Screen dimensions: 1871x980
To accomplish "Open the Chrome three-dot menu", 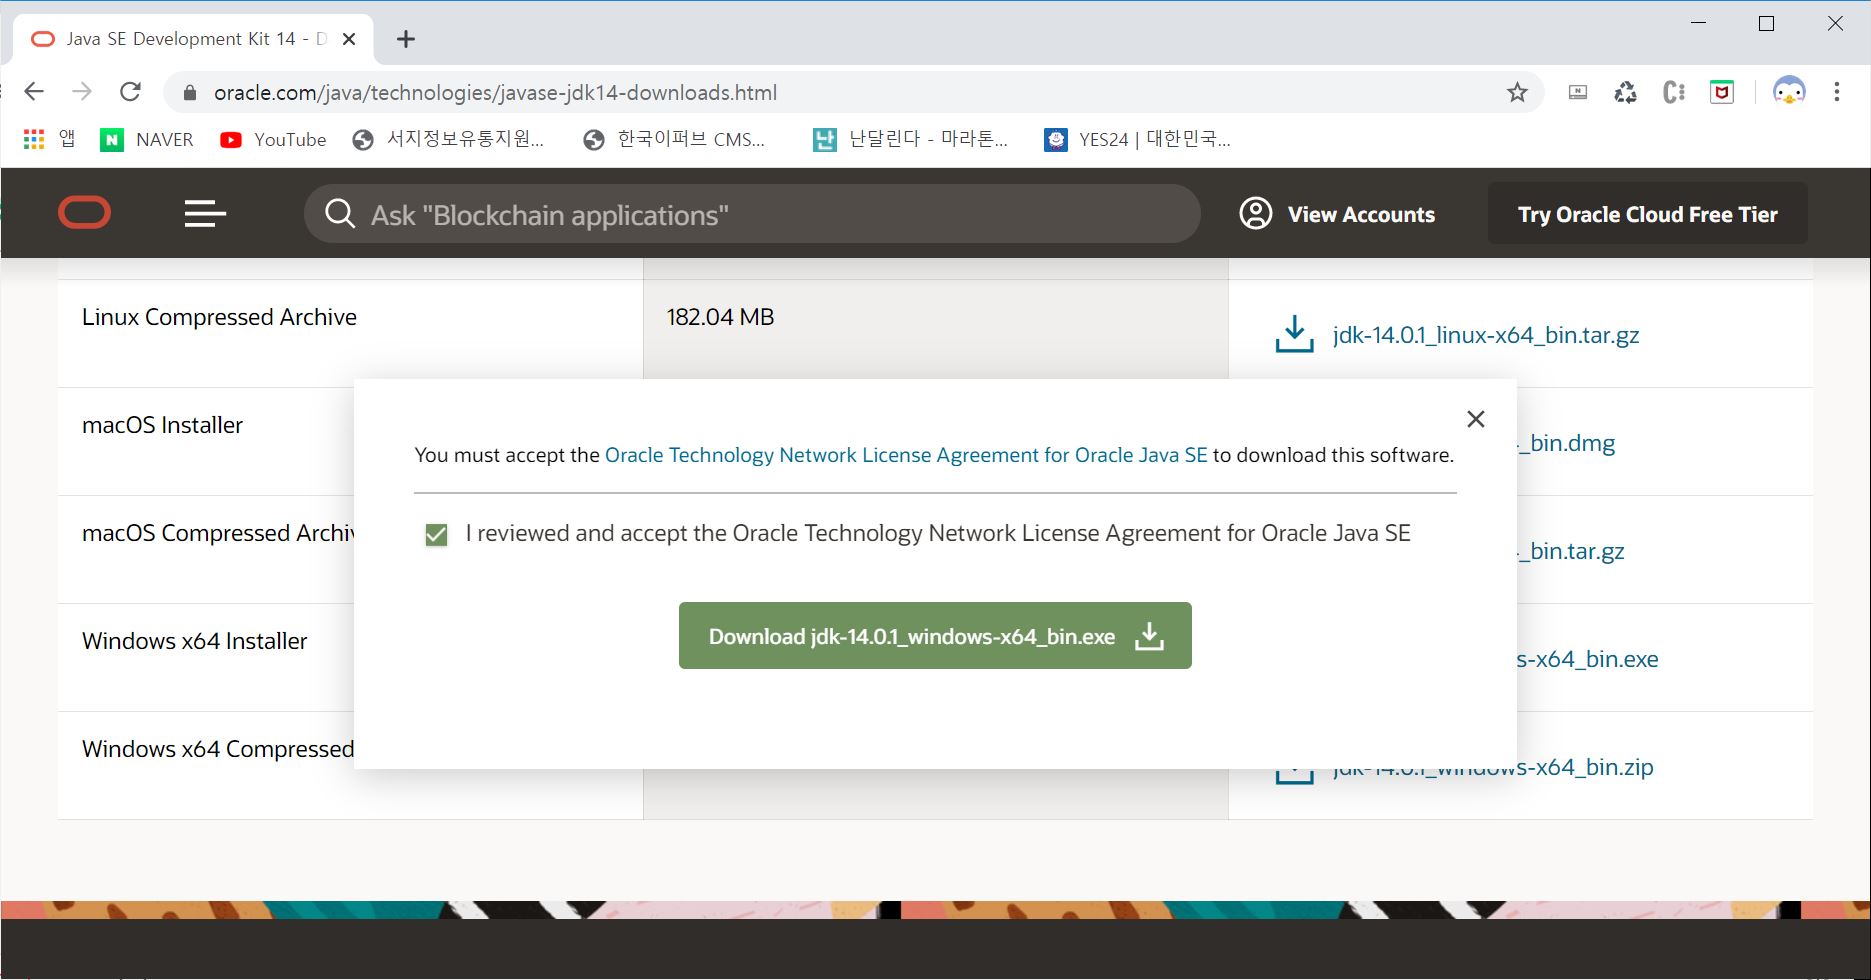I will click(x=1837, y=92).
